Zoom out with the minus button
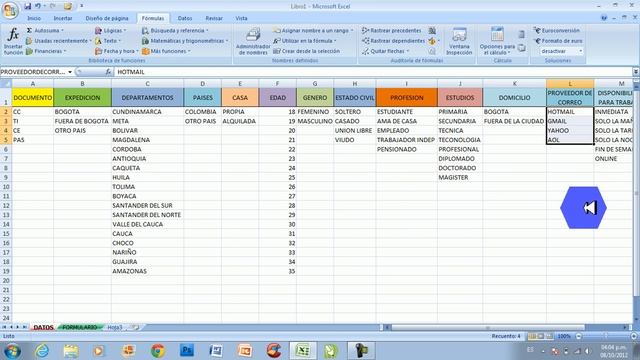The height and width of the screenshot is (360, 640). coord(578,336)
